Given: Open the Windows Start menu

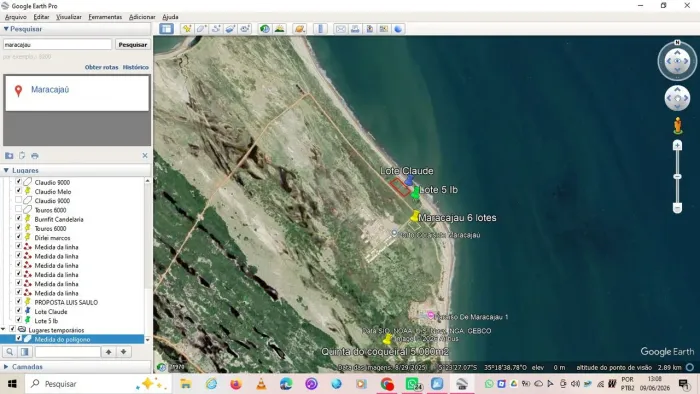Looking at the screenshot, I should [x=12, y=384].
